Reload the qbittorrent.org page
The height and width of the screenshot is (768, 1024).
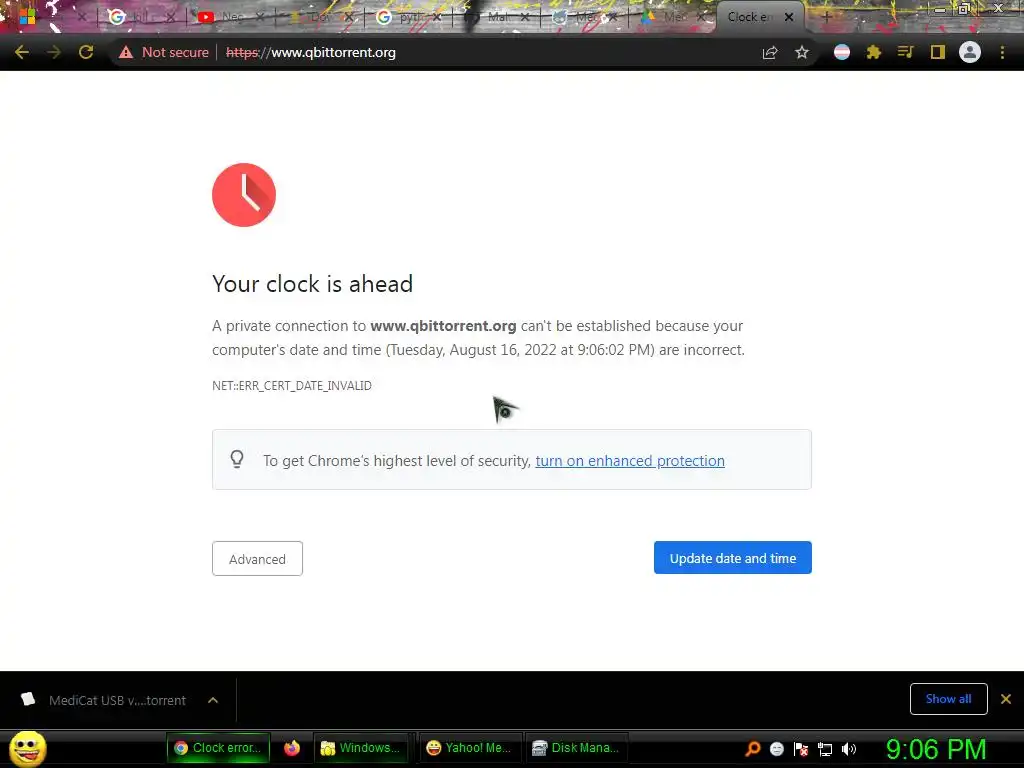(x=86, y=52)
